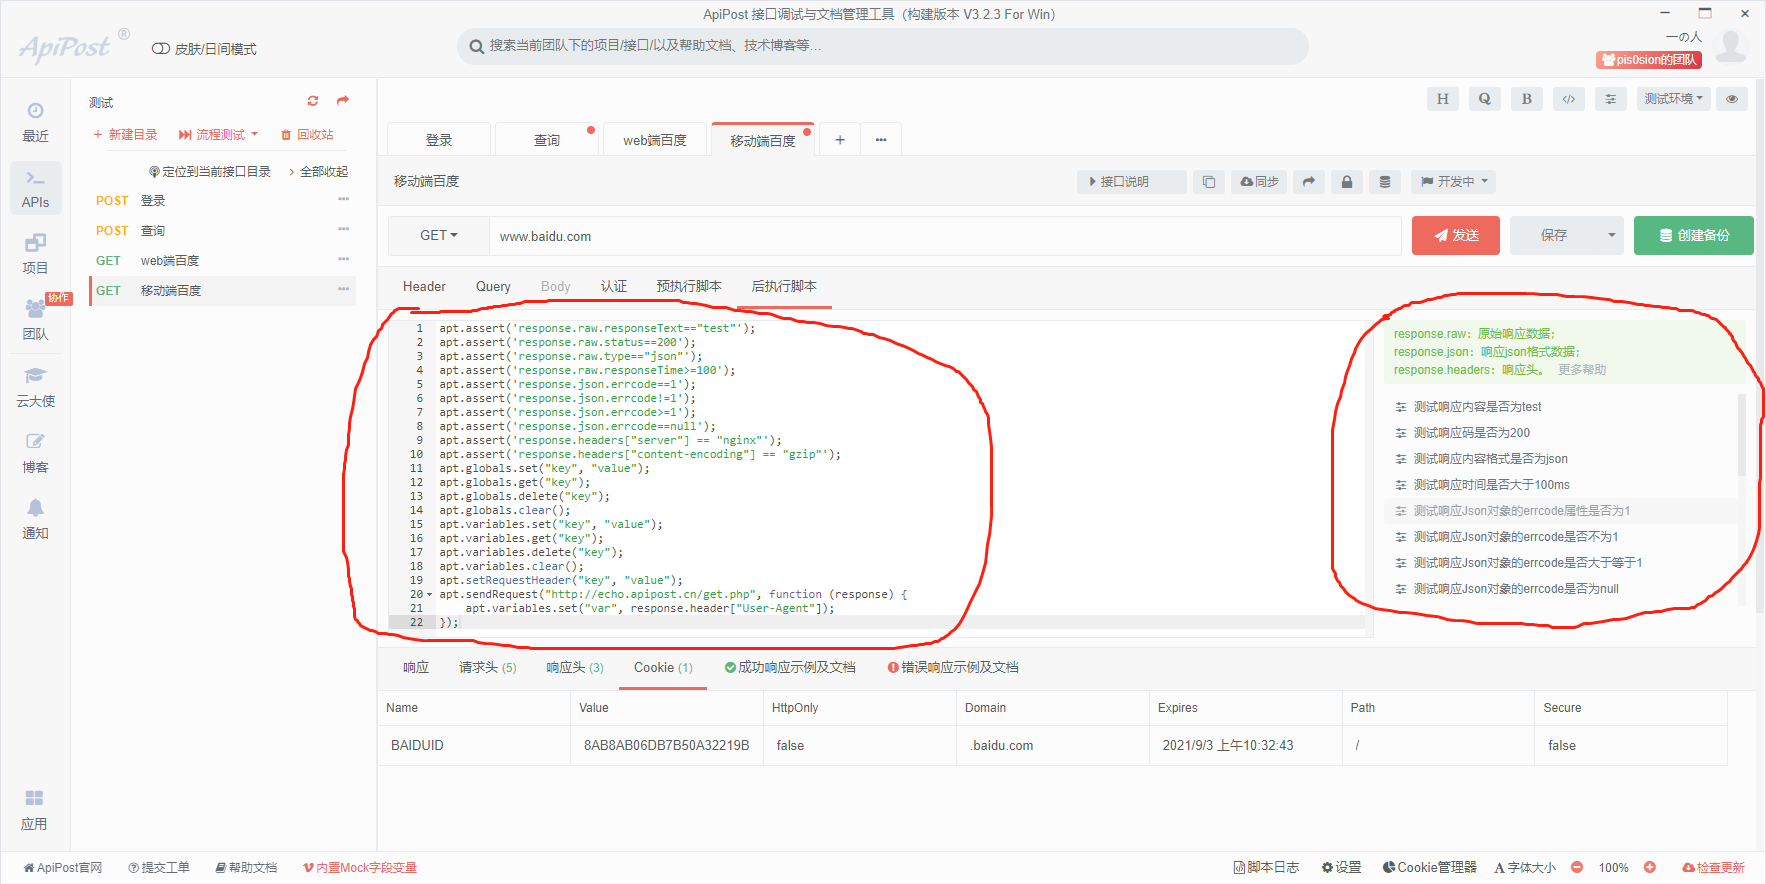Click the B body toolbar button
Screen dimensions: 1766x884
tap(1526, 99)
